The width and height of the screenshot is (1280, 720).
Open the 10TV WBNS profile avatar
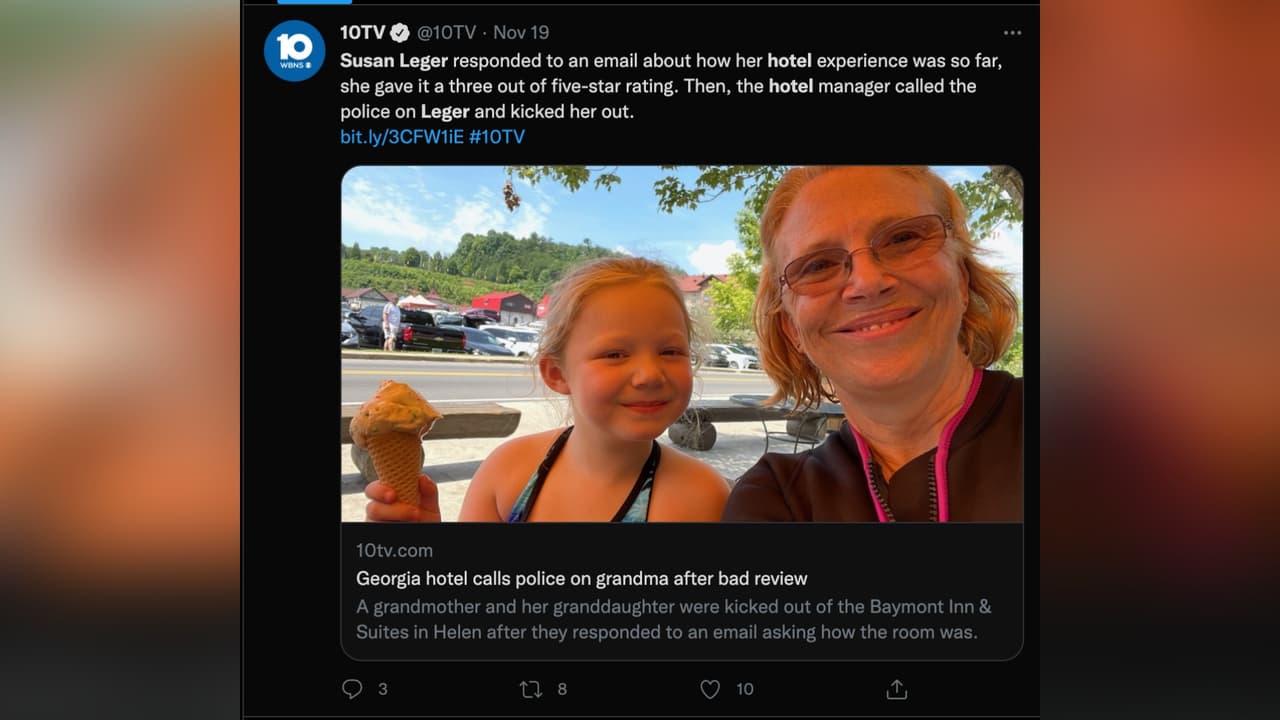(294, 51)
